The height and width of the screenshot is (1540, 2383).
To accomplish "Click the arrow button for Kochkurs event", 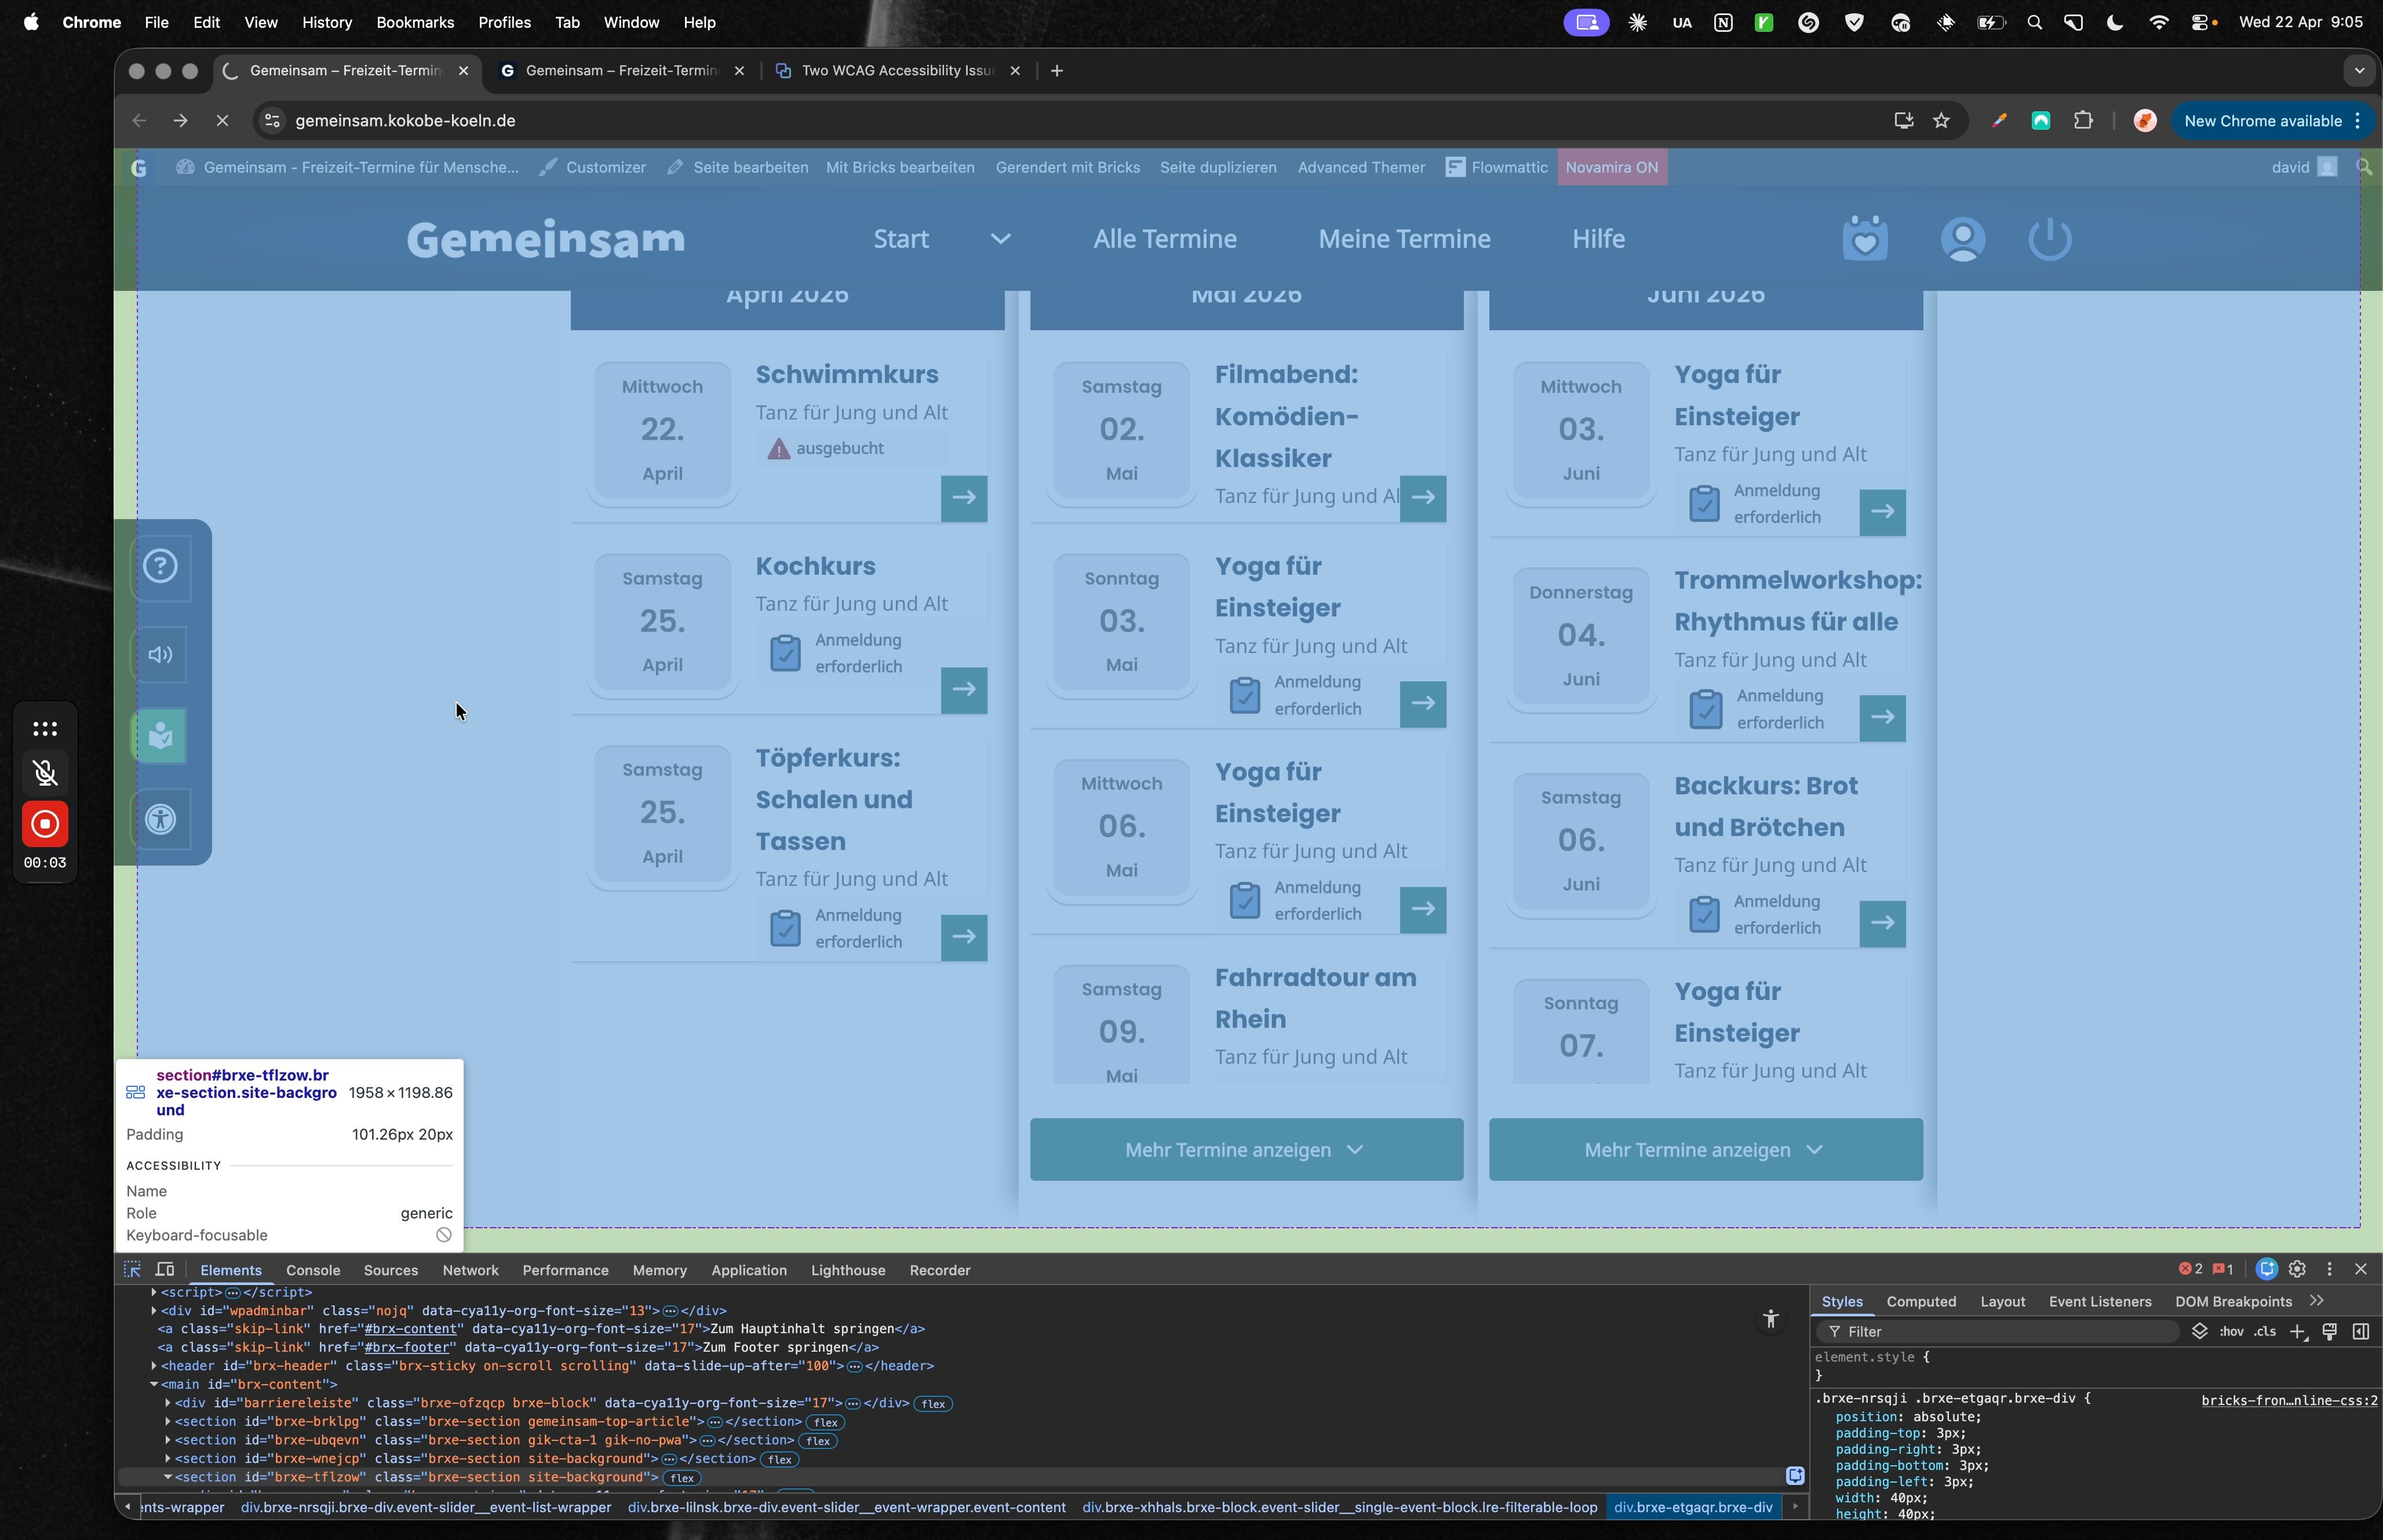I will pos(963,690).
